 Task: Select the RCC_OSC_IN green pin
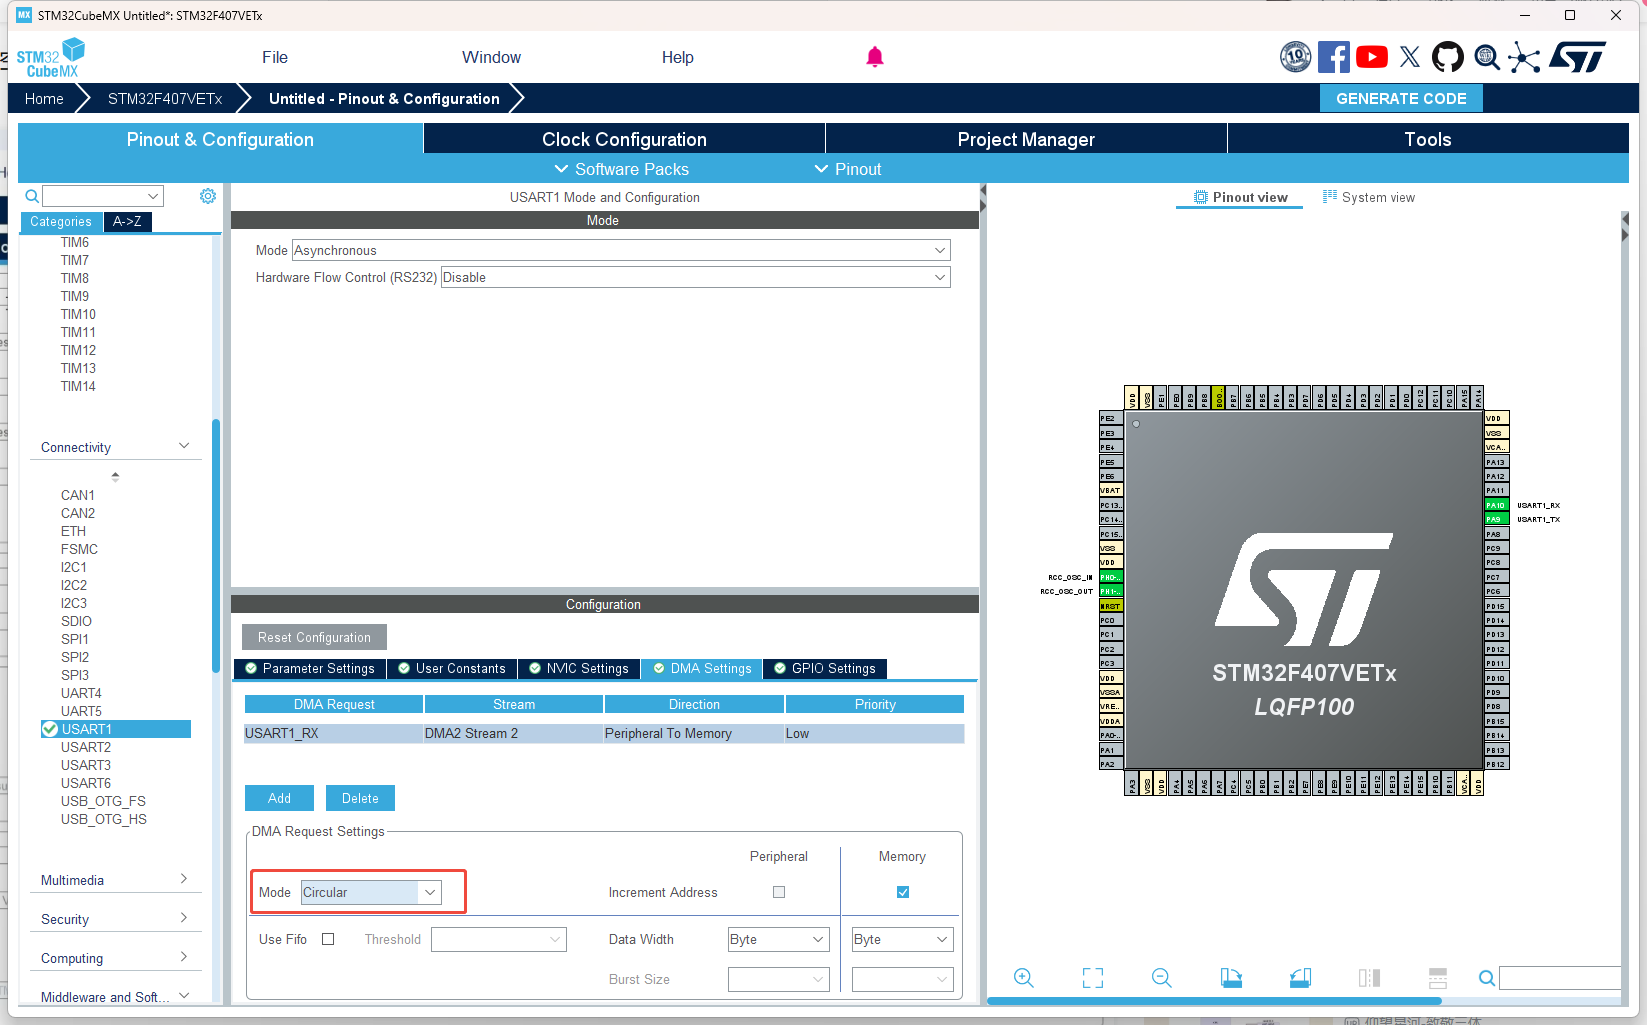(1111, 577)
